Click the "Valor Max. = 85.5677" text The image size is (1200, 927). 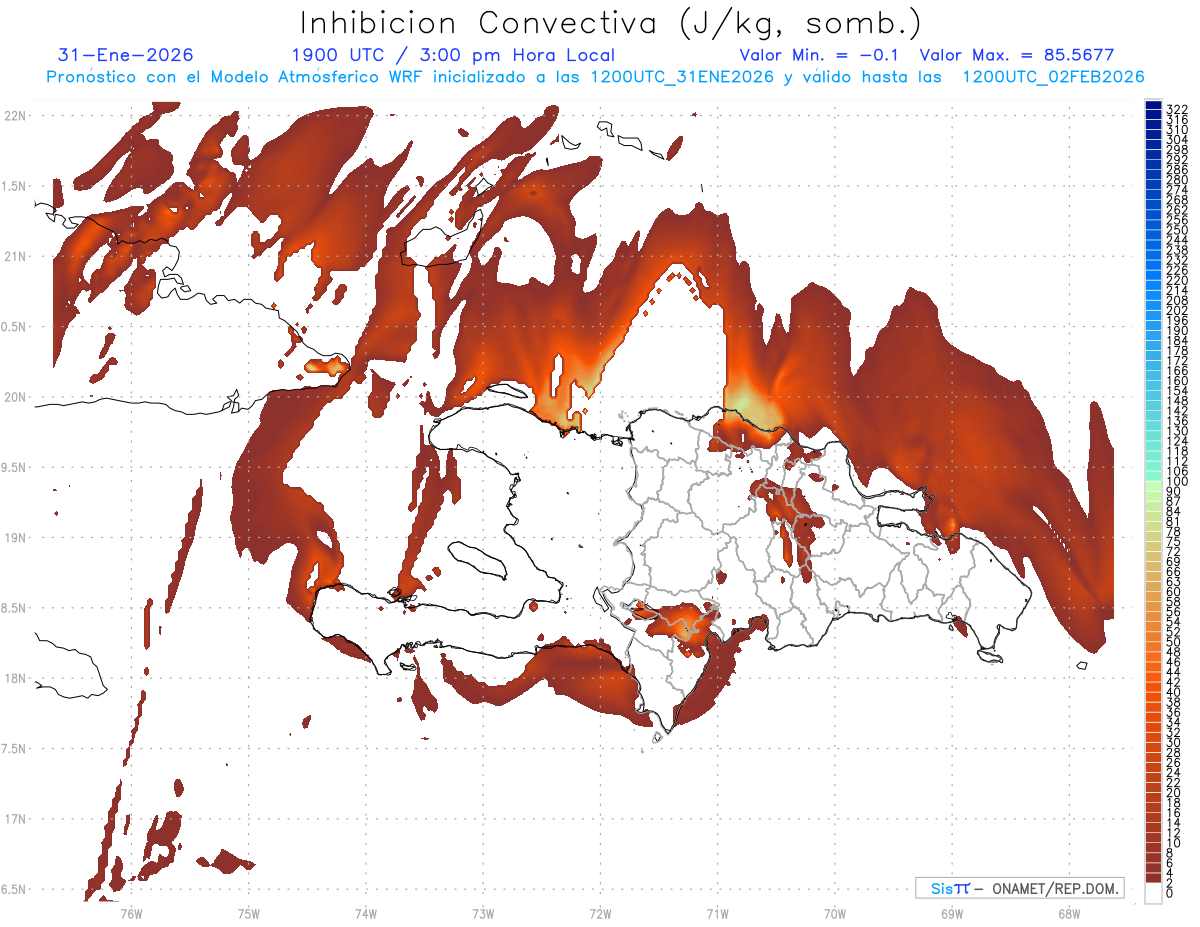(x=1016, y=55)
